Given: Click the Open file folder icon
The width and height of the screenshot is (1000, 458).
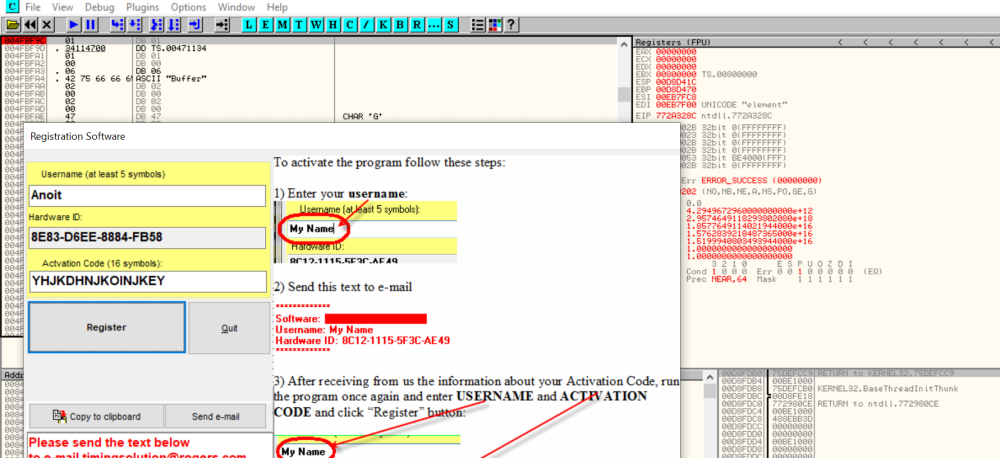Looking at the screenshot, I should click(12, 24).
